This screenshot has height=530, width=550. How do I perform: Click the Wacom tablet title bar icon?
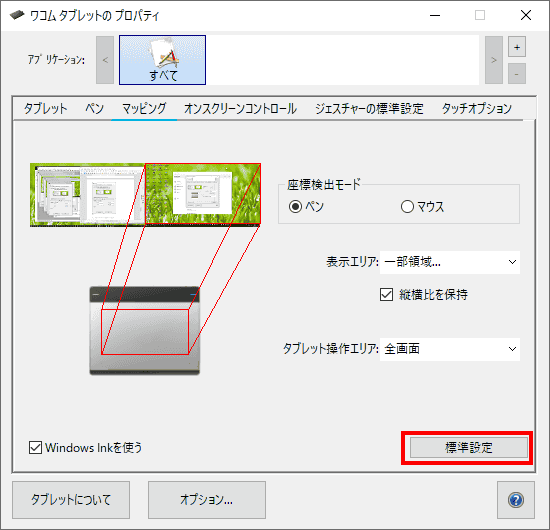(16, 15)
